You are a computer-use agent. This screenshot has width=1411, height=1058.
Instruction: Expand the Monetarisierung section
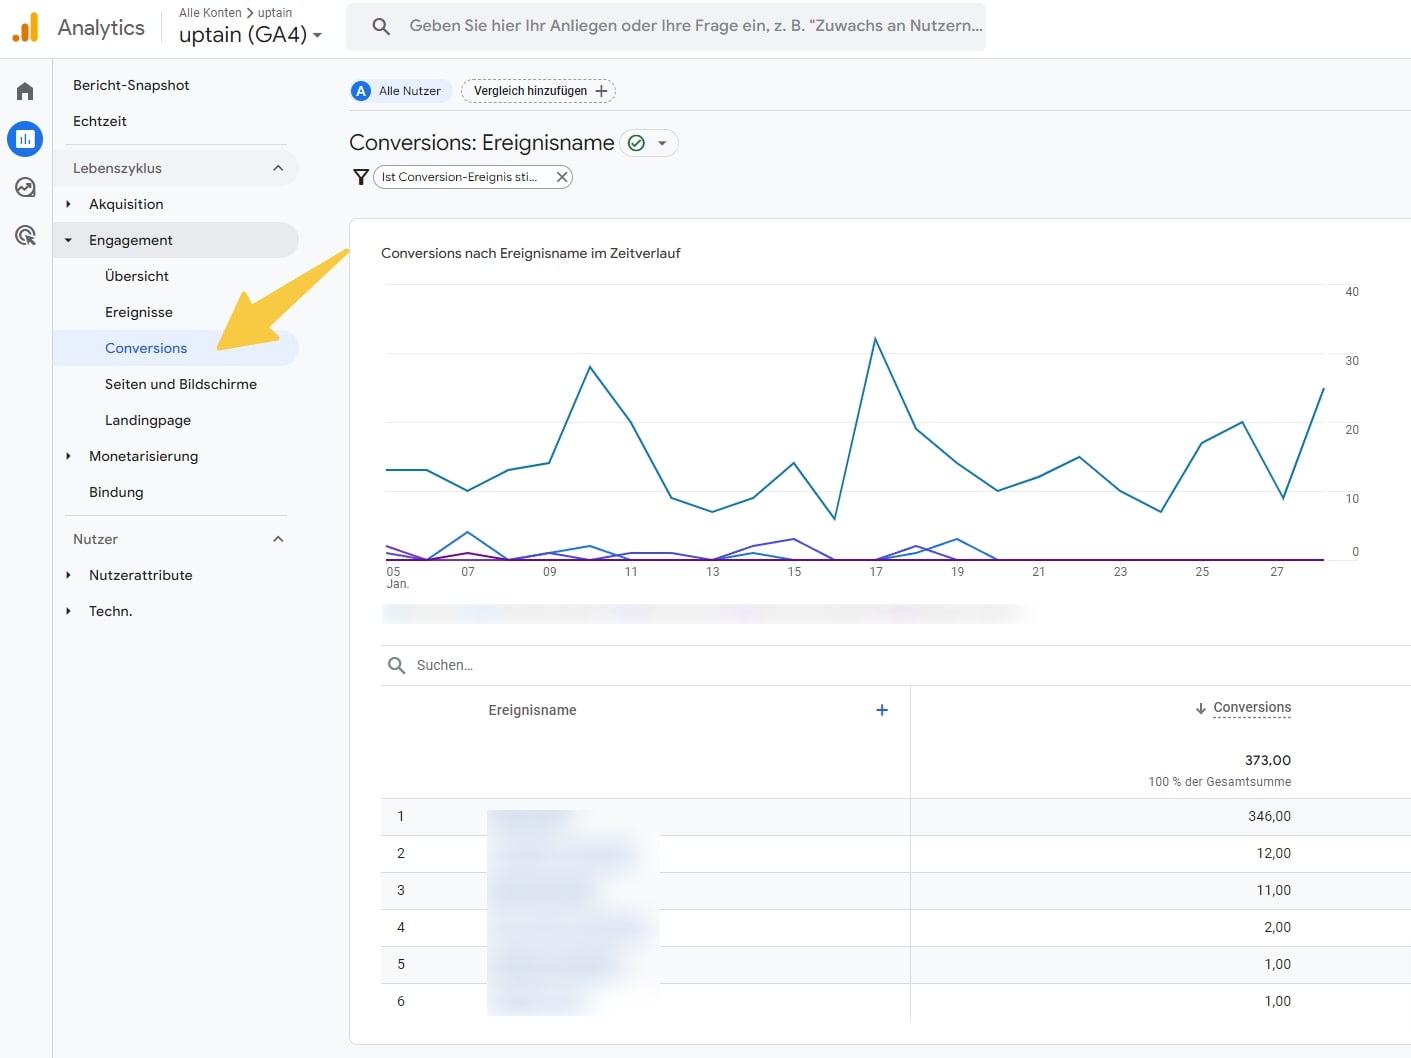(143, 456)
